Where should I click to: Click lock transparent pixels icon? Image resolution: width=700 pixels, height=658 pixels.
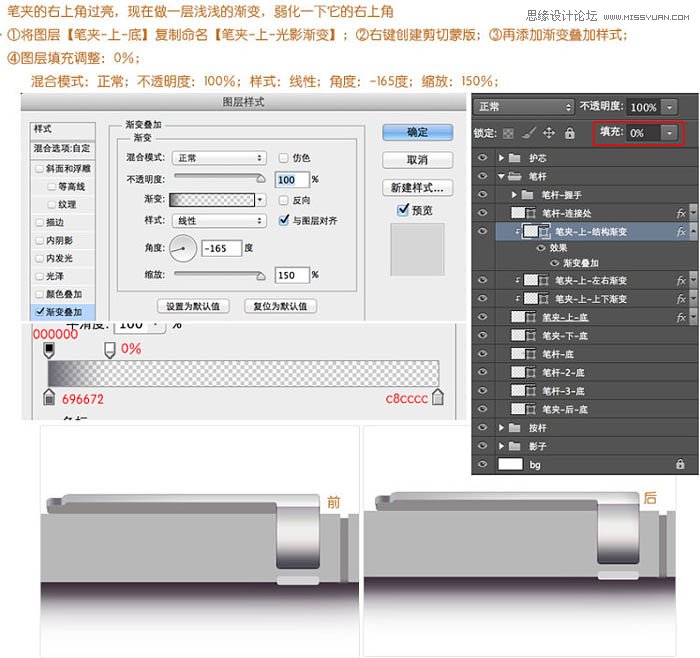[508, 133]
